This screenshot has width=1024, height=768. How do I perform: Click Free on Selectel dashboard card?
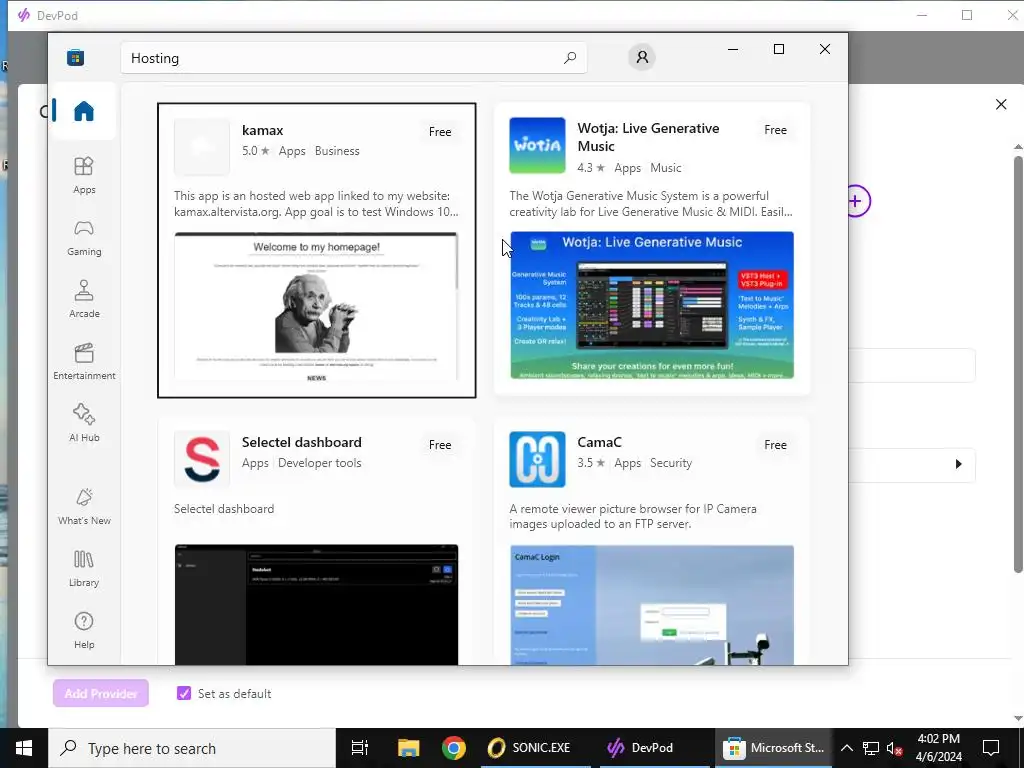pos(440,445)
